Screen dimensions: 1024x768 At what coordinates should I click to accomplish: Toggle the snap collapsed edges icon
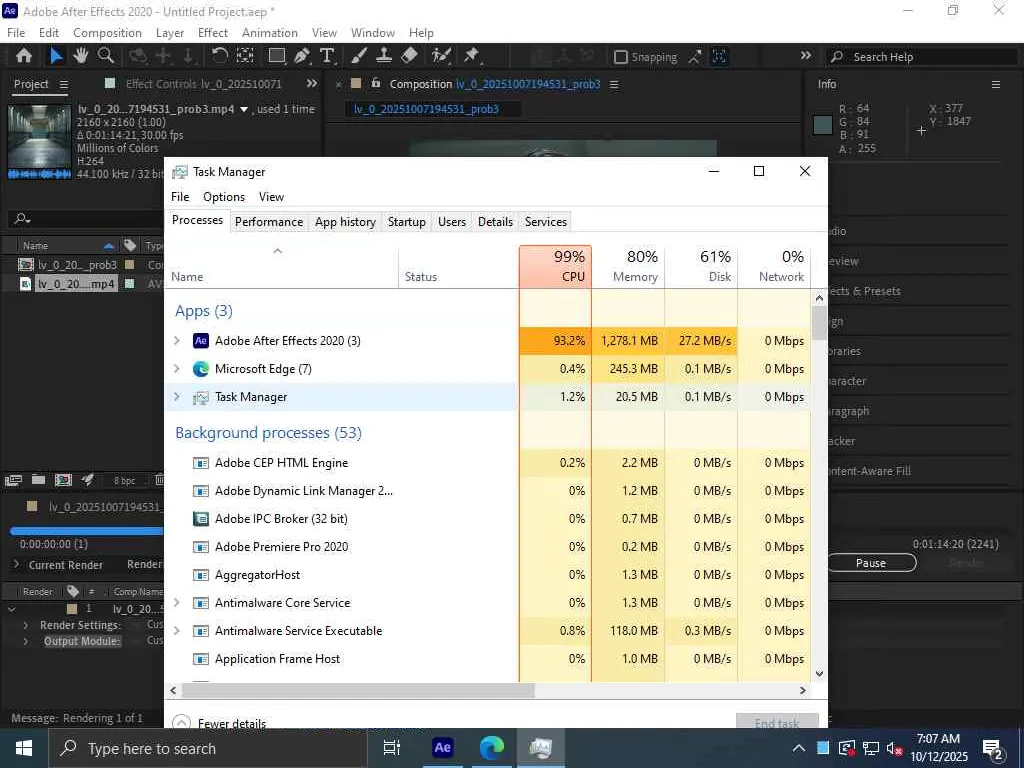695,57
